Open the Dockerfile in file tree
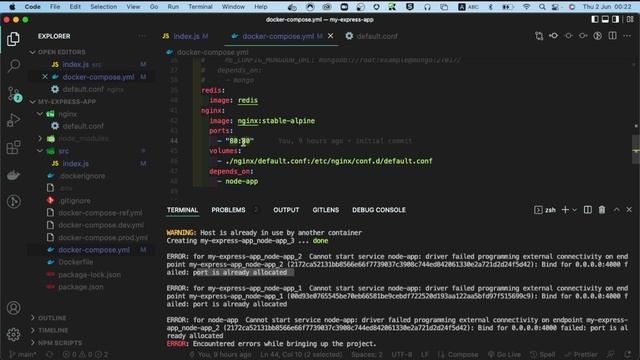Viewport: 640px width, 360px height. coord(76,262)
